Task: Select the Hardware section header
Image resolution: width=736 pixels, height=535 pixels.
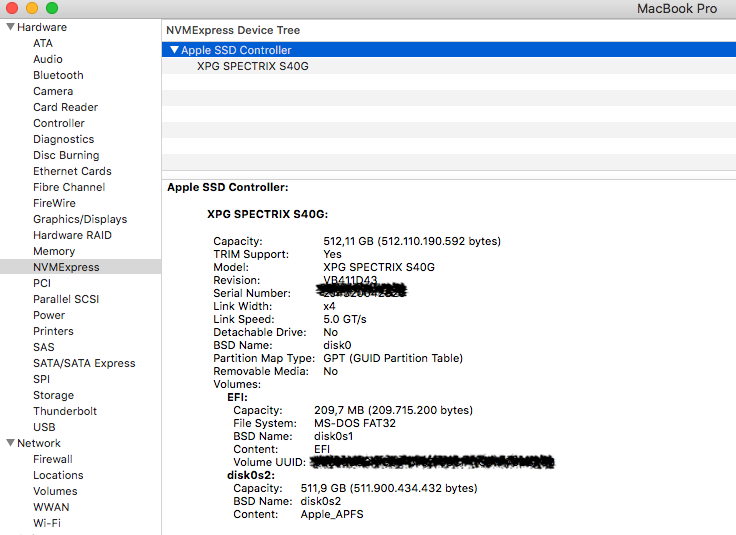Action: (x=42, y=27)
